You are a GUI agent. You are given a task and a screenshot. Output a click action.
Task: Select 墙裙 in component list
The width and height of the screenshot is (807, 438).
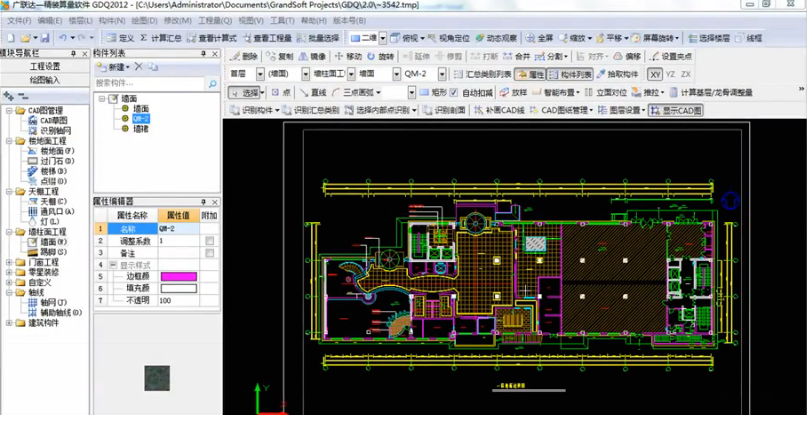coord(141,129)
